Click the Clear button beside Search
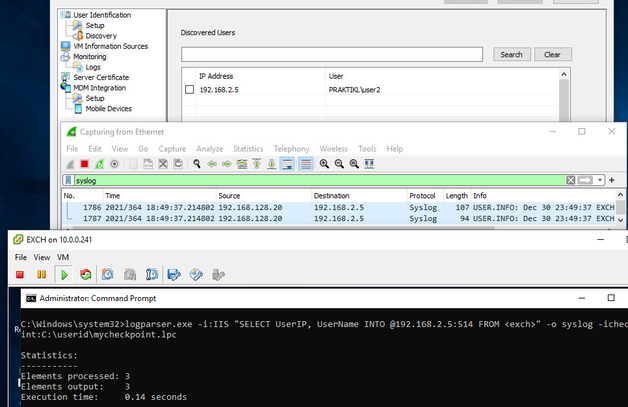The height and width of the screenshot is (407, 628). point(553,54)
